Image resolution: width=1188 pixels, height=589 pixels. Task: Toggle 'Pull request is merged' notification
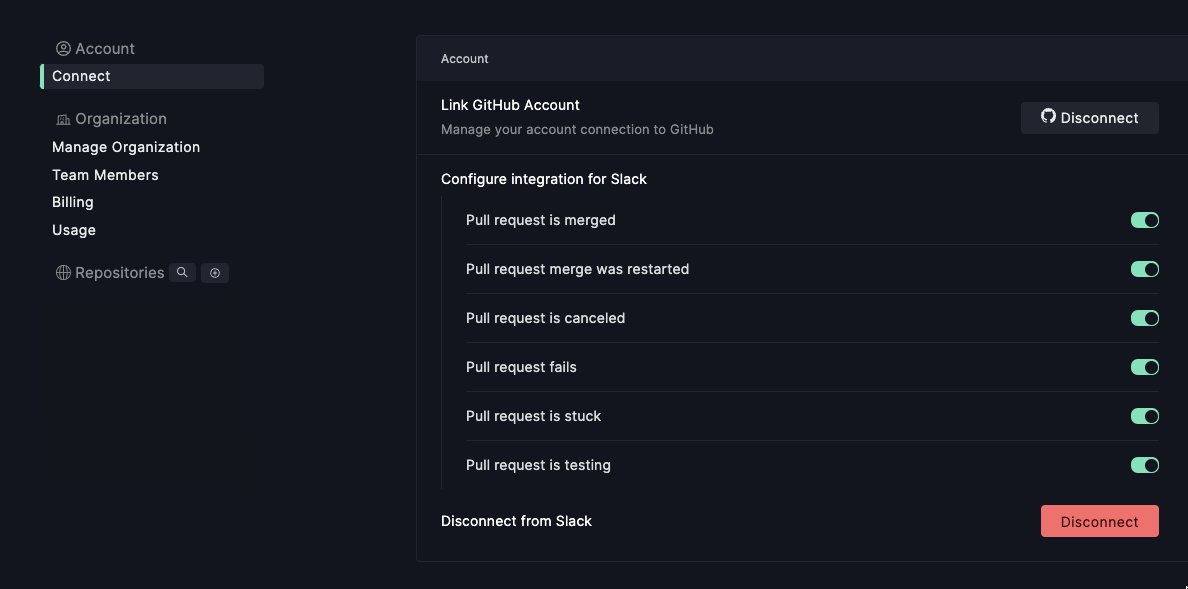coord(1144,220)
